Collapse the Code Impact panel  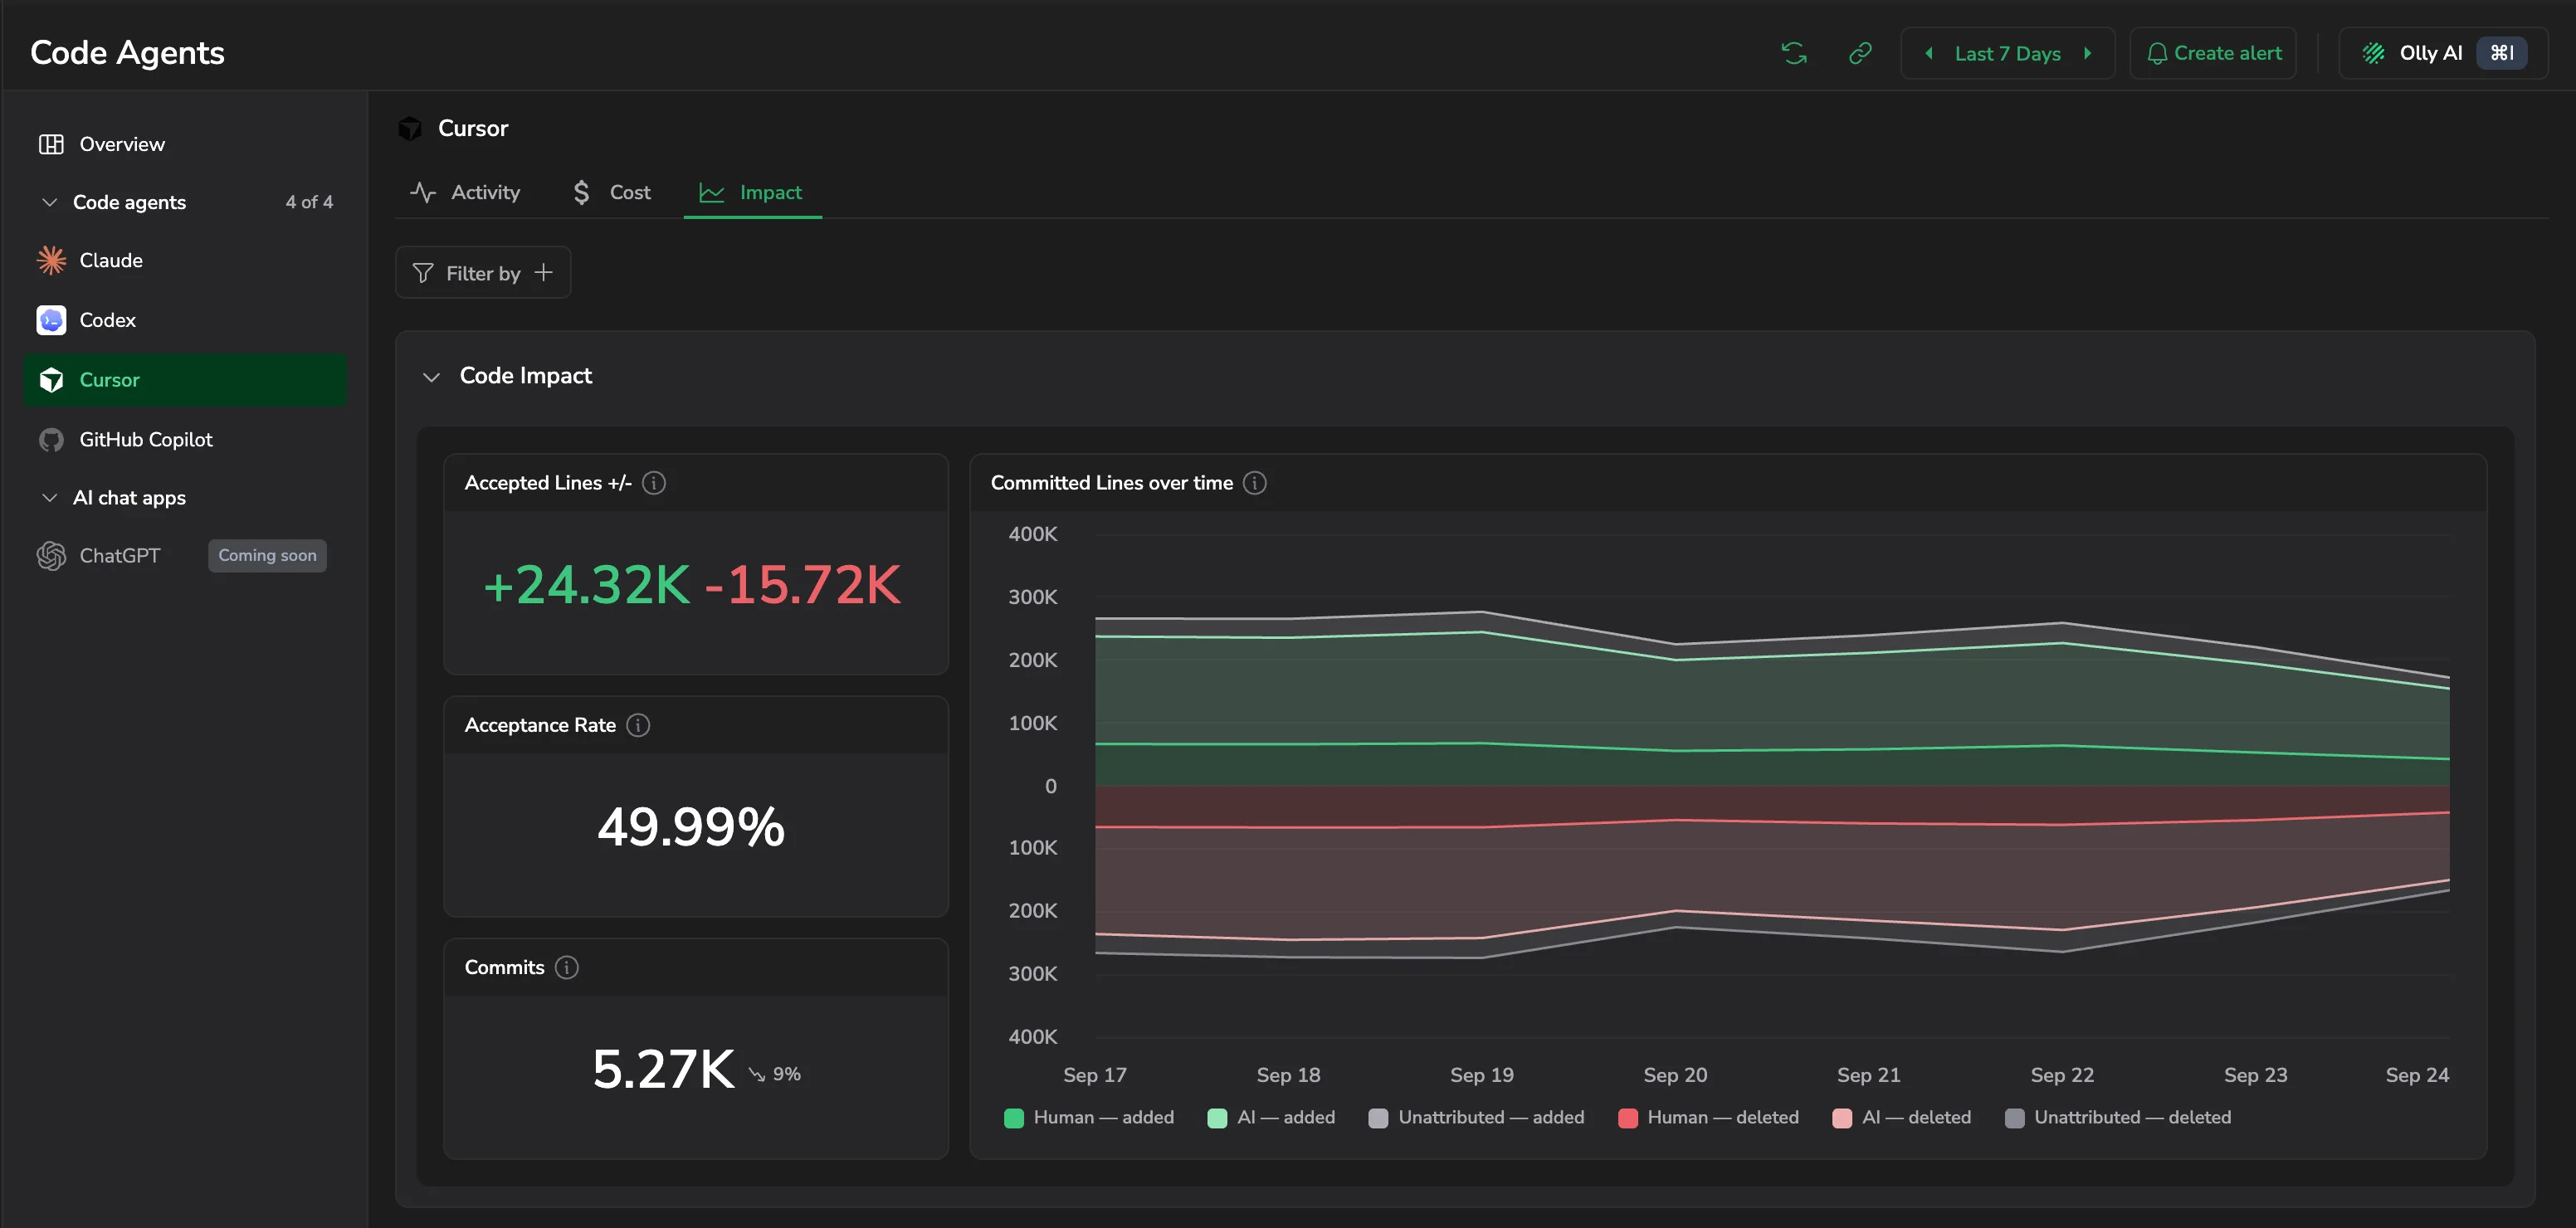pos(431,376)
